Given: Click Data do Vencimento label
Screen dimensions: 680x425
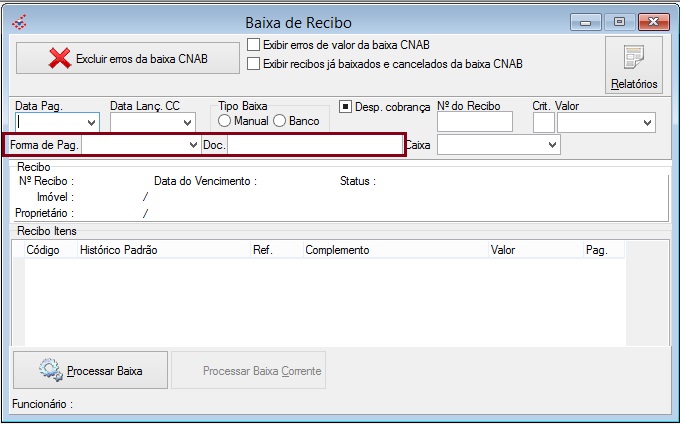Looking at the screenshot, I should click(x=206, y=181).
